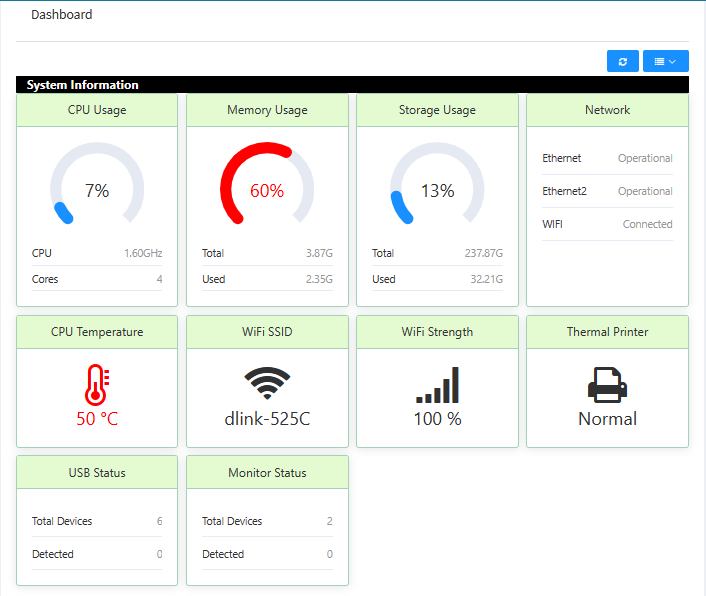Viewport: 706px width, 596px height.
Task: Select the Network card header
Action: coord(607,110)
